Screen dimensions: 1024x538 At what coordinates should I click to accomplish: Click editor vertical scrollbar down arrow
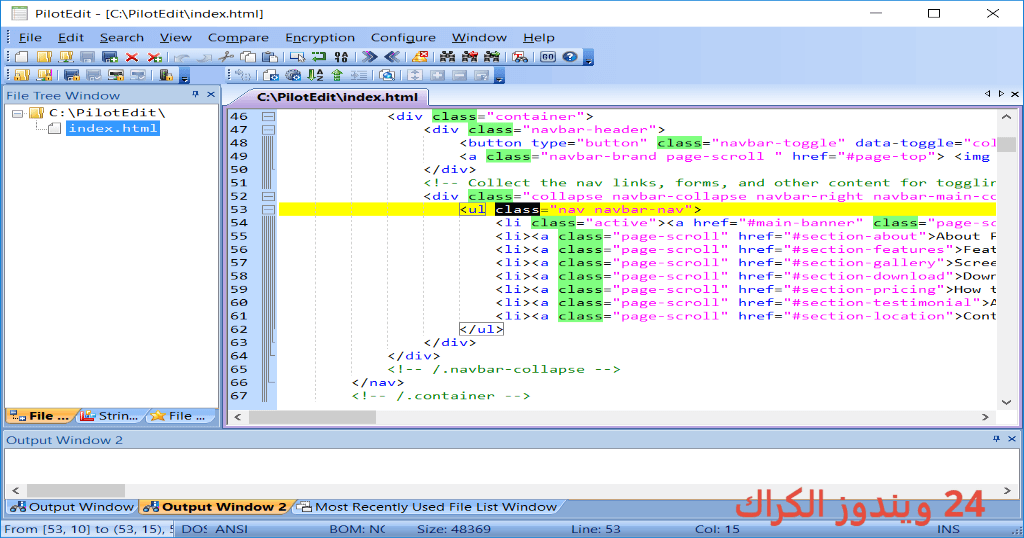[x=1006, y=403]
